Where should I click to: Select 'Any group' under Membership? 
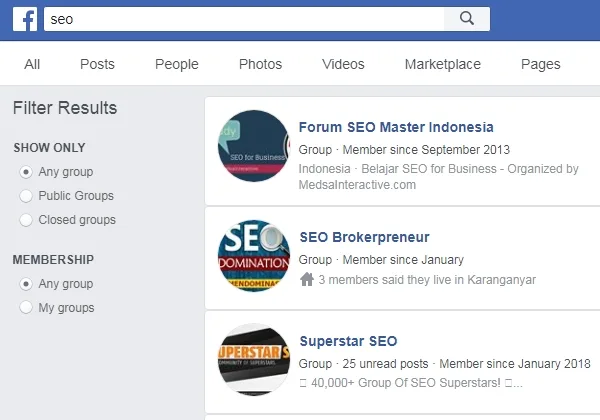(x=26, y=284)
